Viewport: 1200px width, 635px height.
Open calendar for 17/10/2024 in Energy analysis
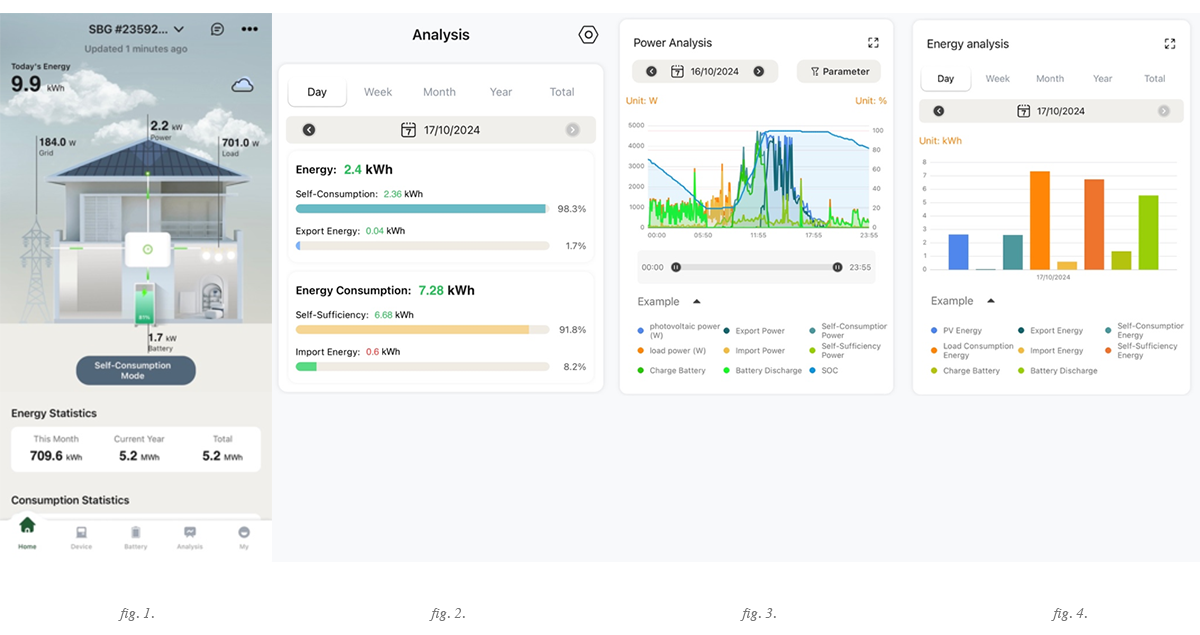coord(1051,111)
